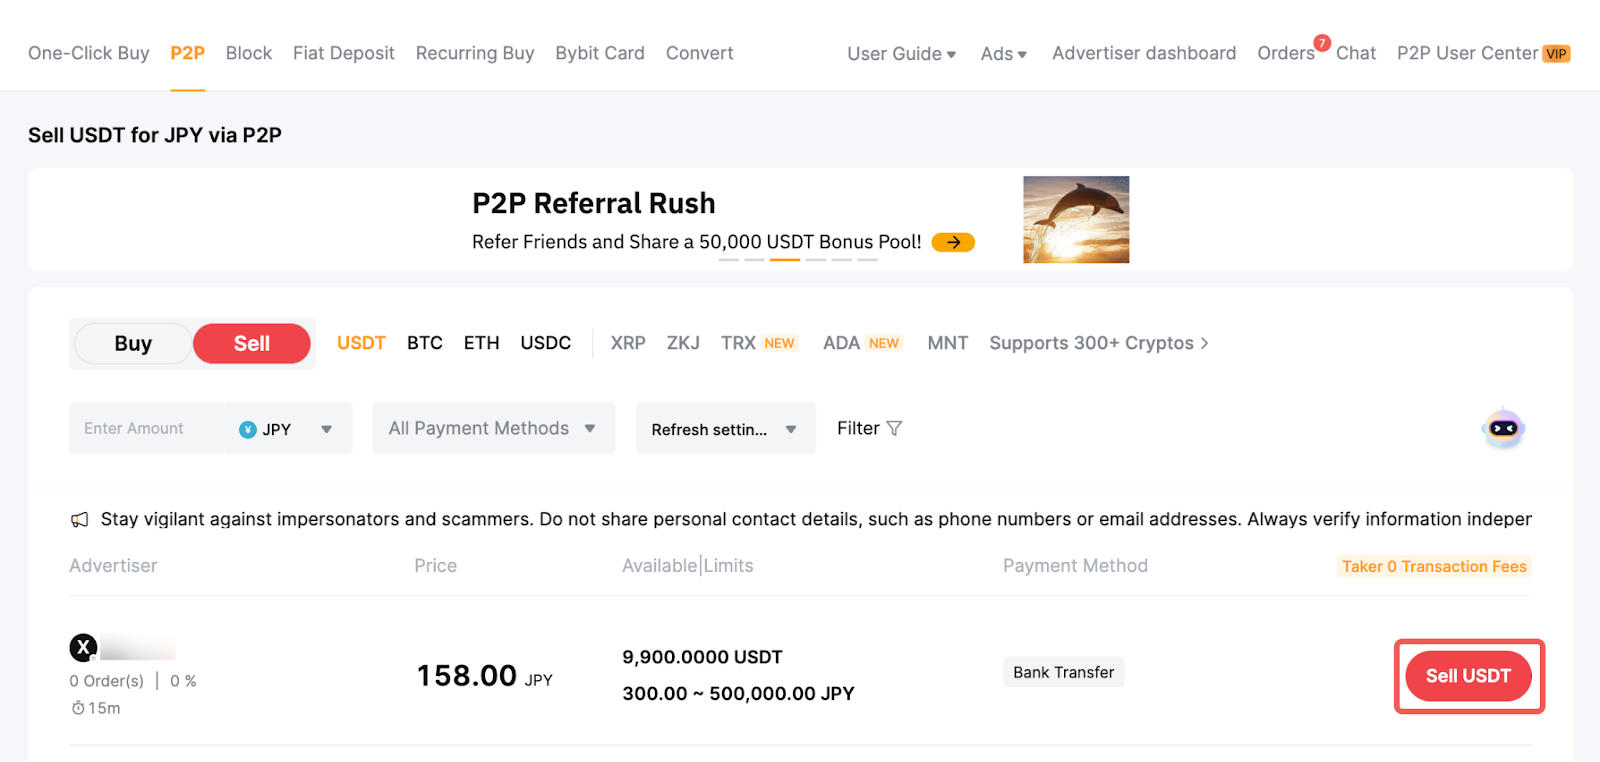
Task: Click the VIP badge next to P2P User Center
Action: 1556,54
